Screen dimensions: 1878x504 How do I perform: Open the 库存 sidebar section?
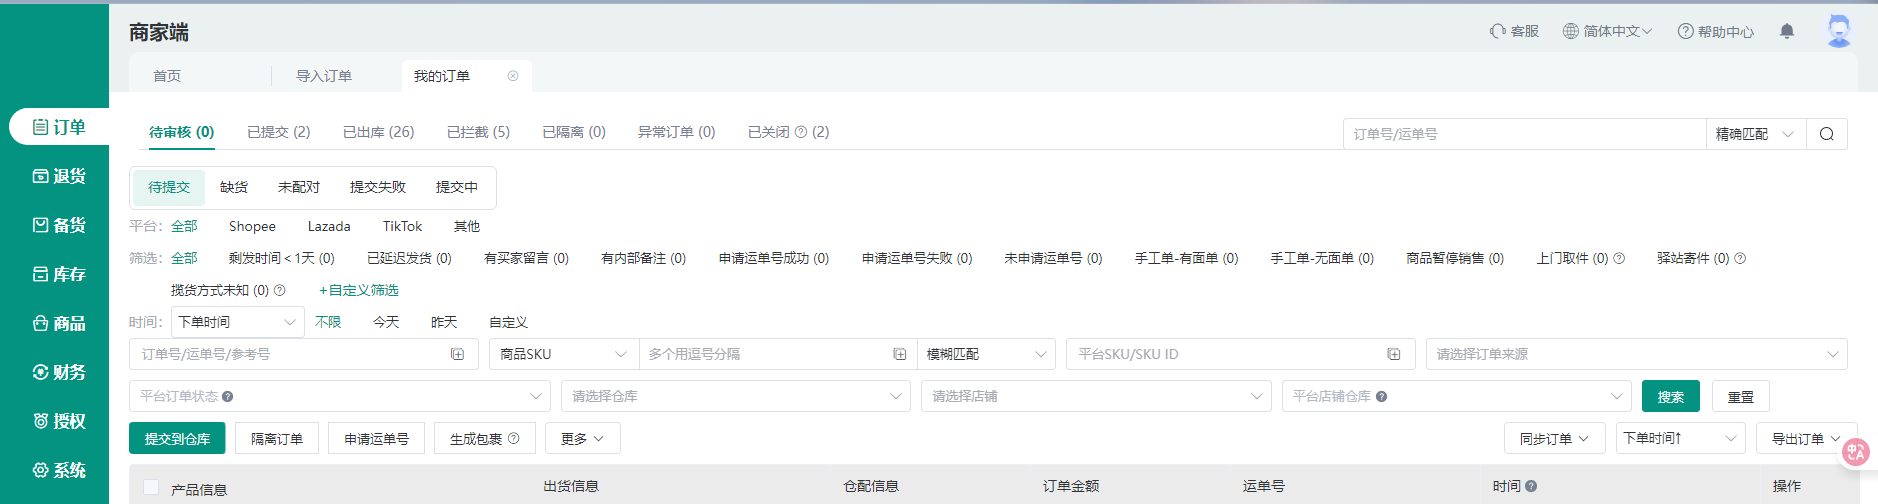coord(58,274)
